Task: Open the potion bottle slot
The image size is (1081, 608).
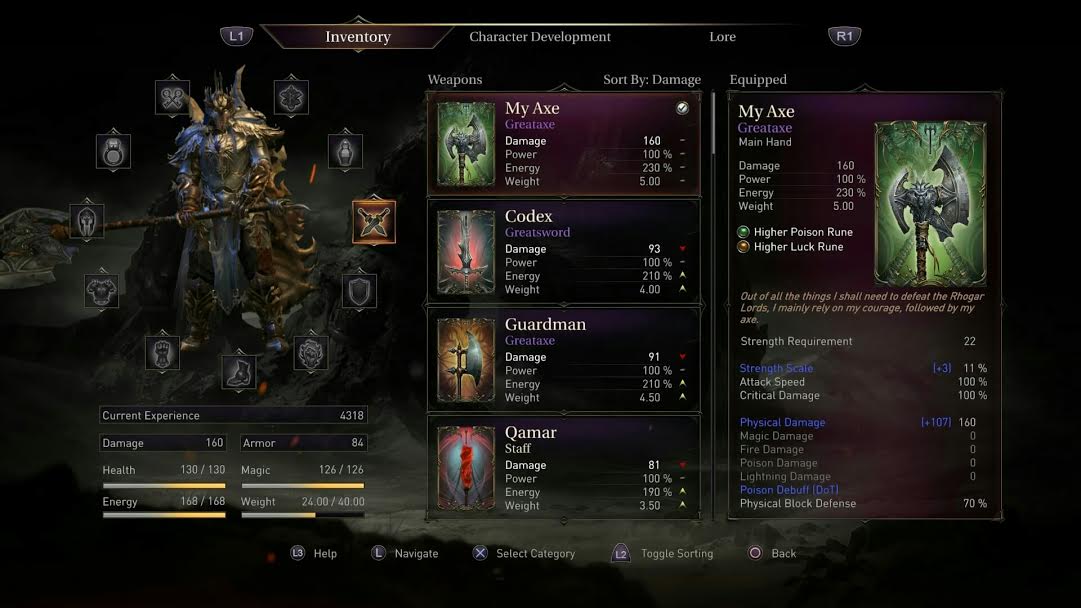Action: (x=345, y=152)
